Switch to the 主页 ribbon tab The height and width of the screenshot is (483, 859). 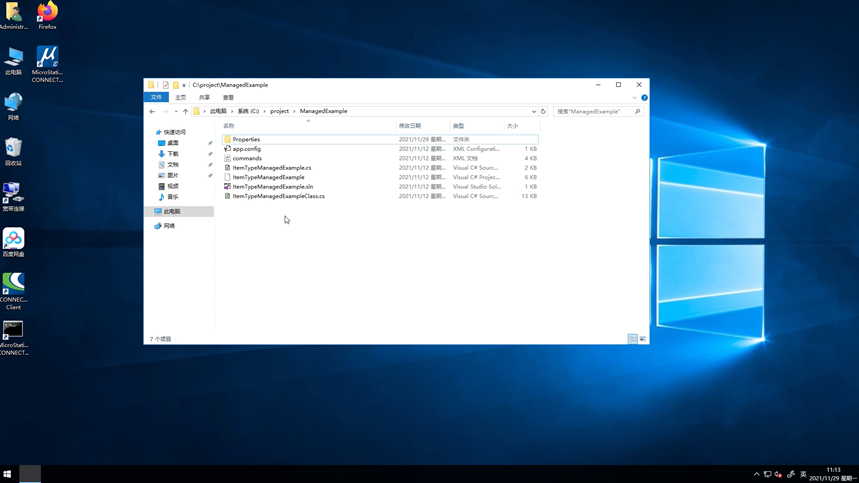click(x=180, y=97)
